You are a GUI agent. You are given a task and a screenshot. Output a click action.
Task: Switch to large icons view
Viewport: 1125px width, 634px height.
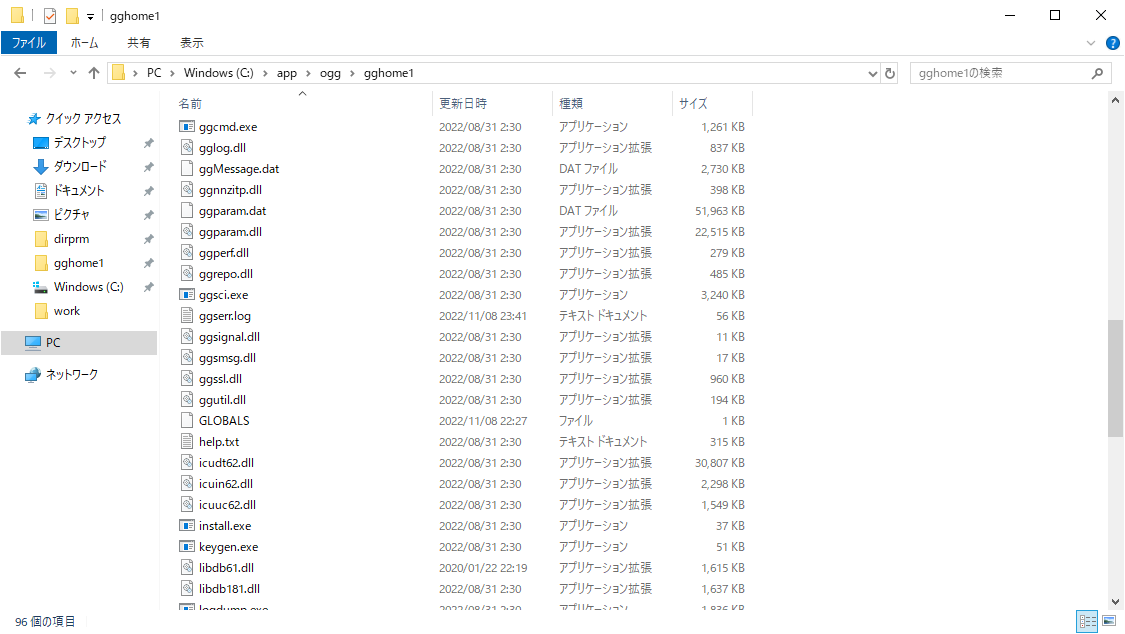[x=1109, y=621]
